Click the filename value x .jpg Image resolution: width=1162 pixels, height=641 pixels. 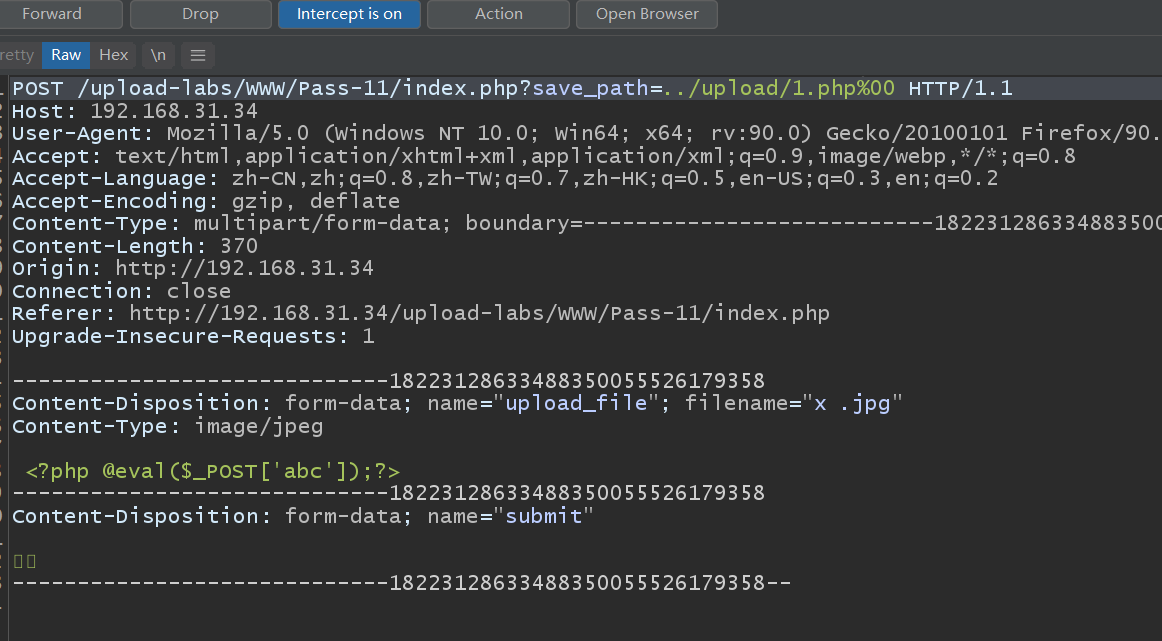(x=852, y=403)
